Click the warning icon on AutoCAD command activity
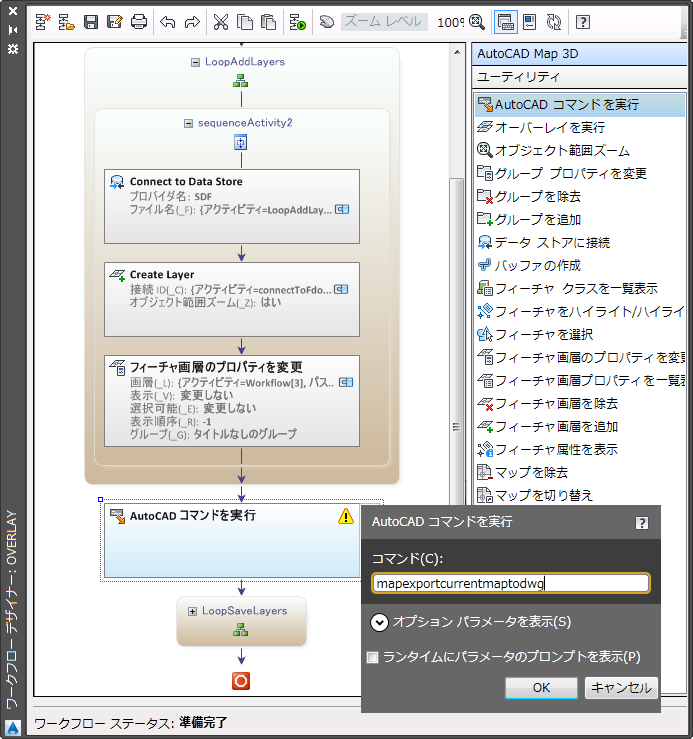693x739 pixels. [346, 516]
